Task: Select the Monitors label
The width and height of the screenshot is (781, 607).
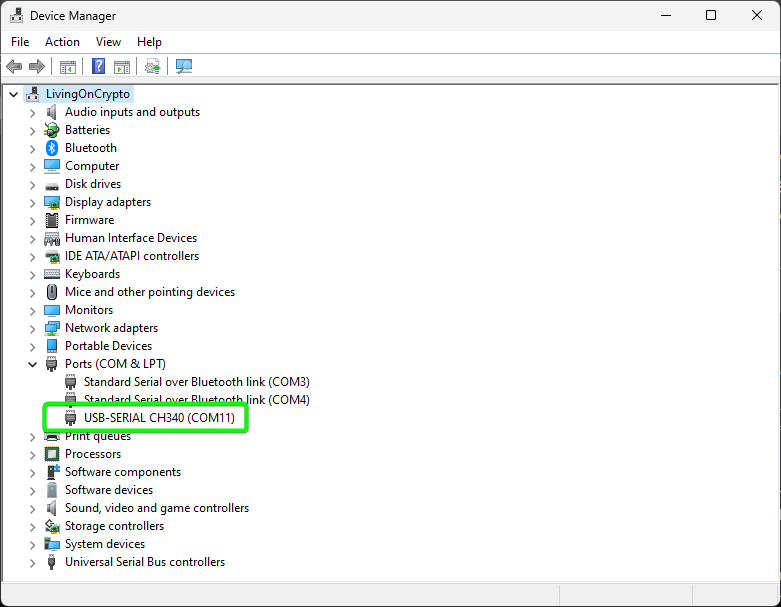Action: pyautogui.click(x=89, y=310)
